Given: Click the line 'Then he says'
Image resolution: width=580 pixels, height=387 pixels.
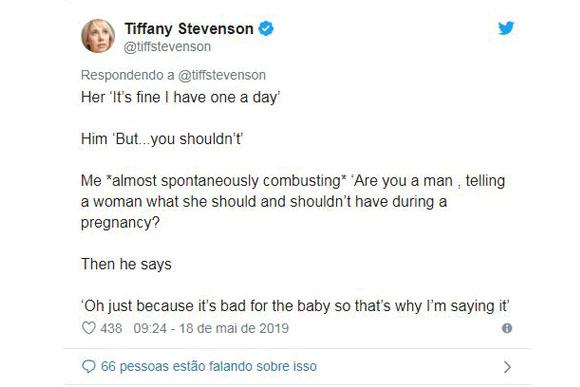Looking at the screenshot, I should [126, 264].
